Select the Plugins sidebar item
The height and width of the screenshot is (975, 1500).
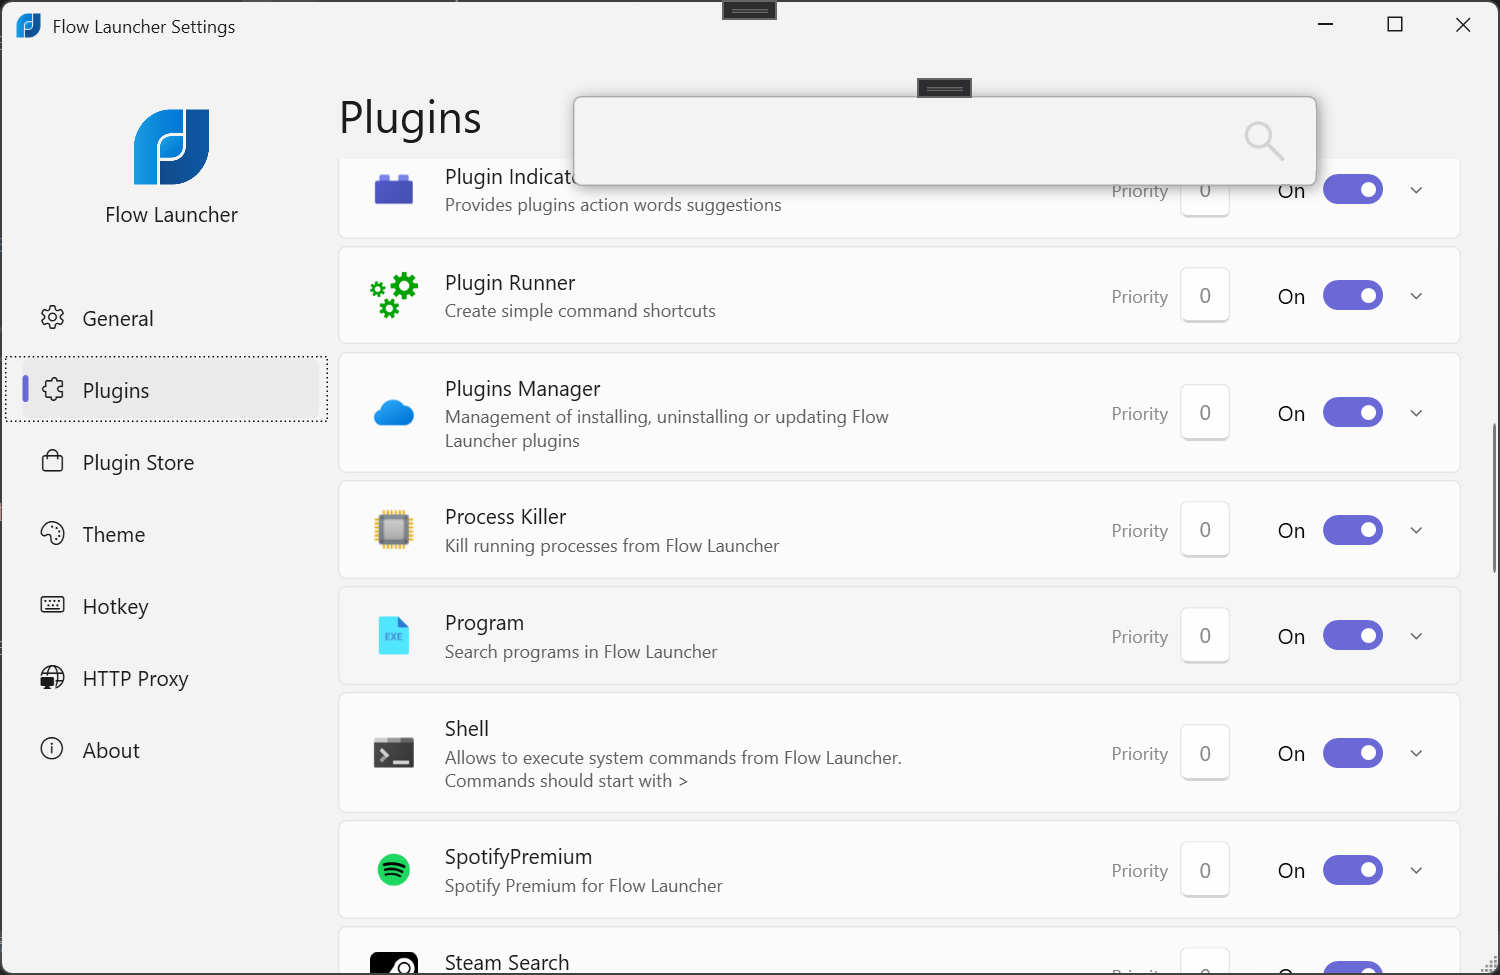click(x=166, y=389)
